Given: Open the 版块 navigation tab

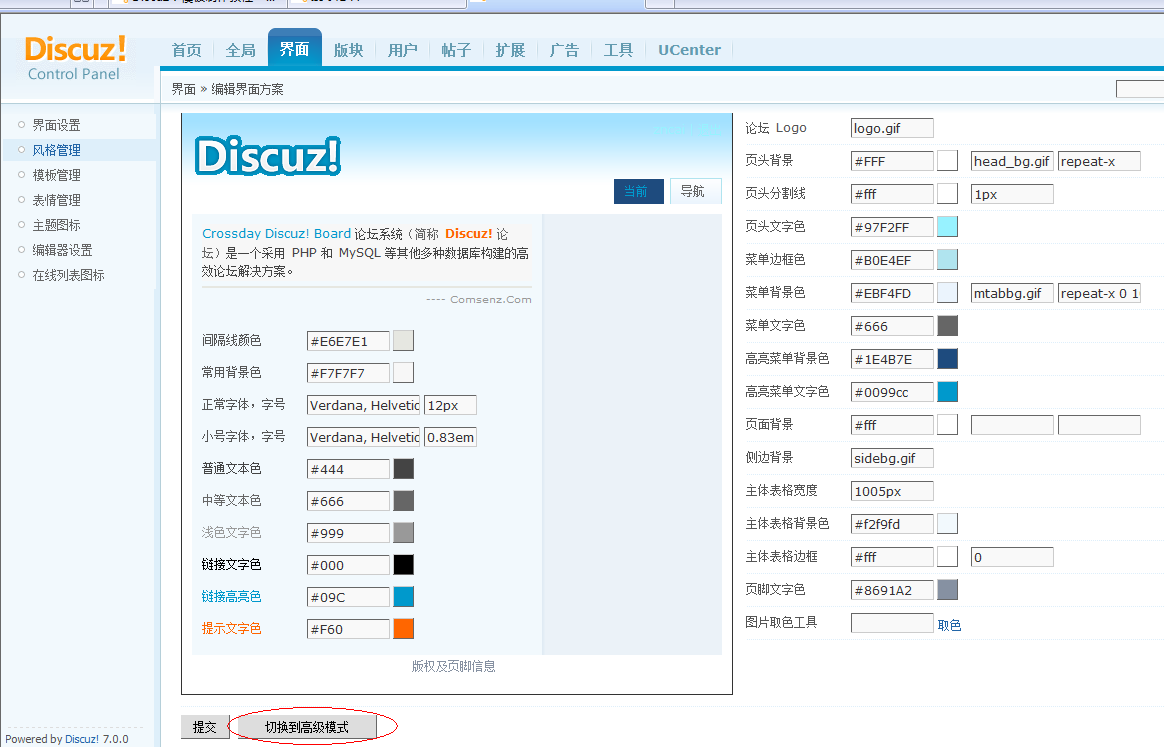Looking at the screenshot, I should tap(348, 50).
